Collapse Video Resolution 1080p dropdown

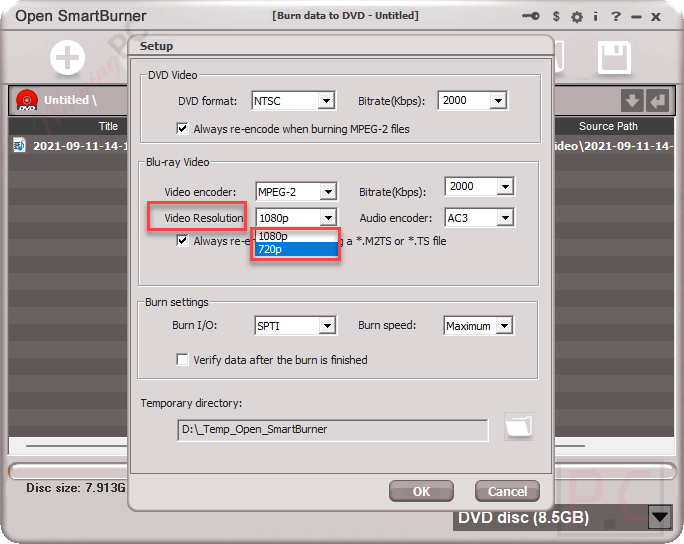(328, 217)
